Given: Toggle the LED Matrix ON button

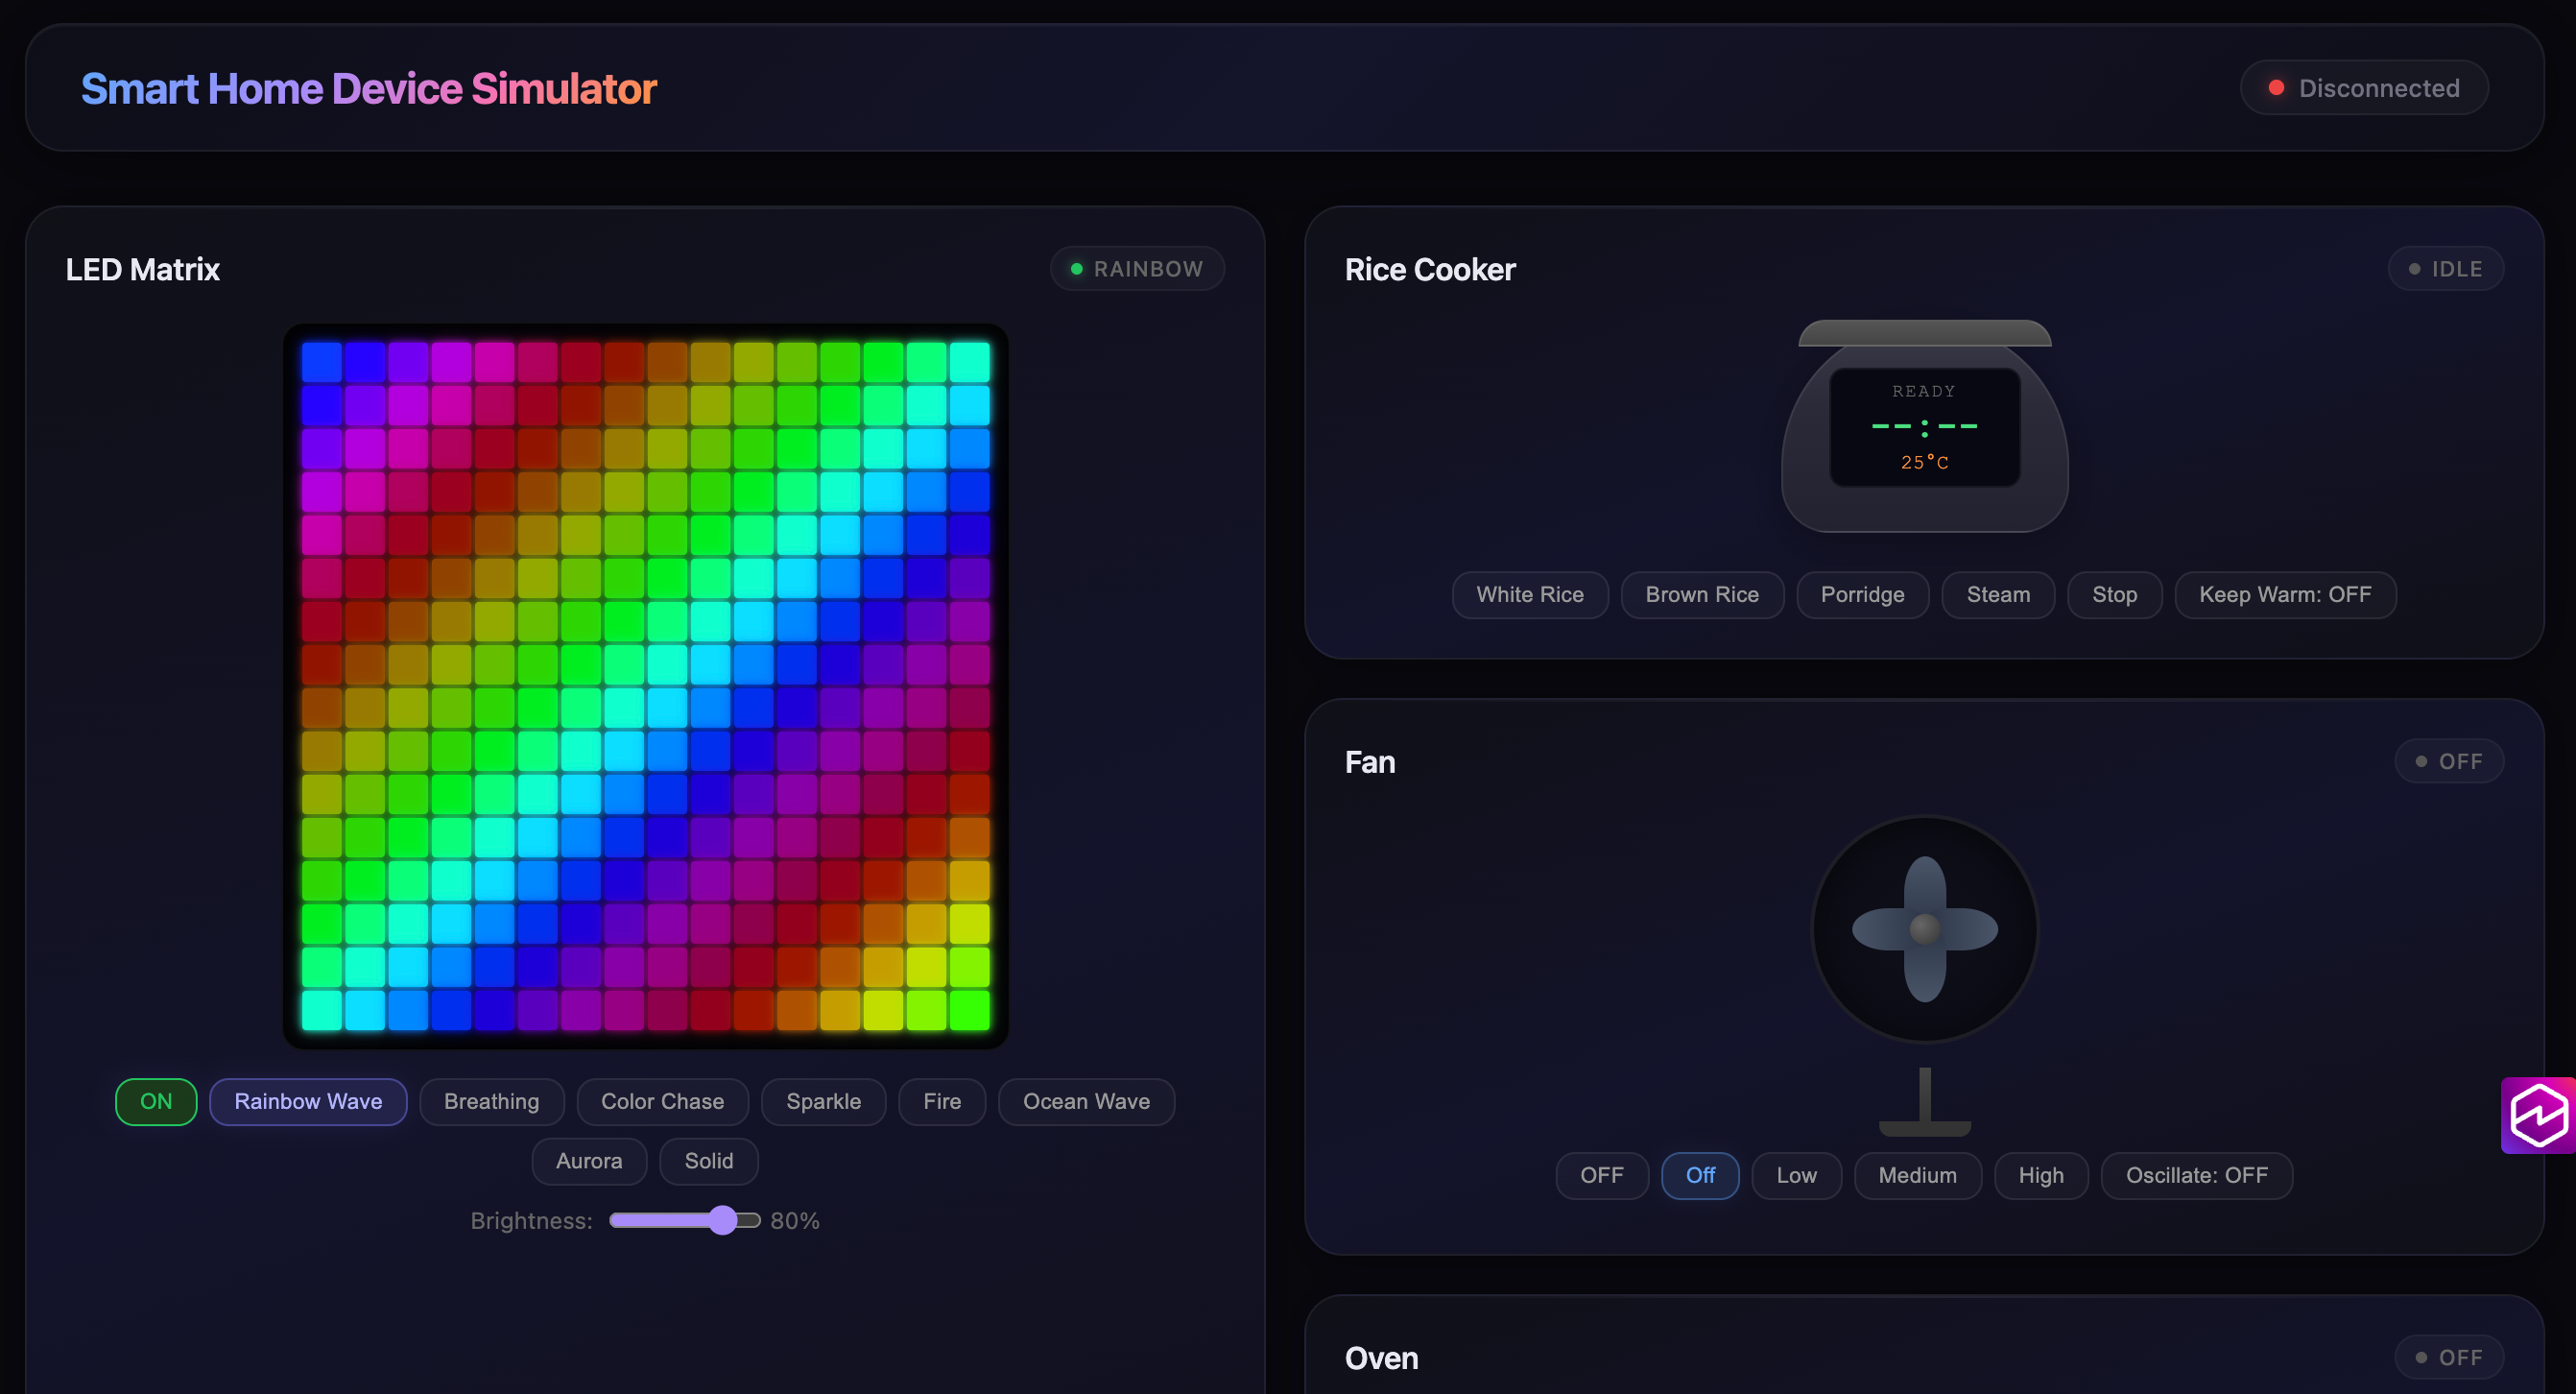Looking at the screenshot, I should [x=156, y=1101].
